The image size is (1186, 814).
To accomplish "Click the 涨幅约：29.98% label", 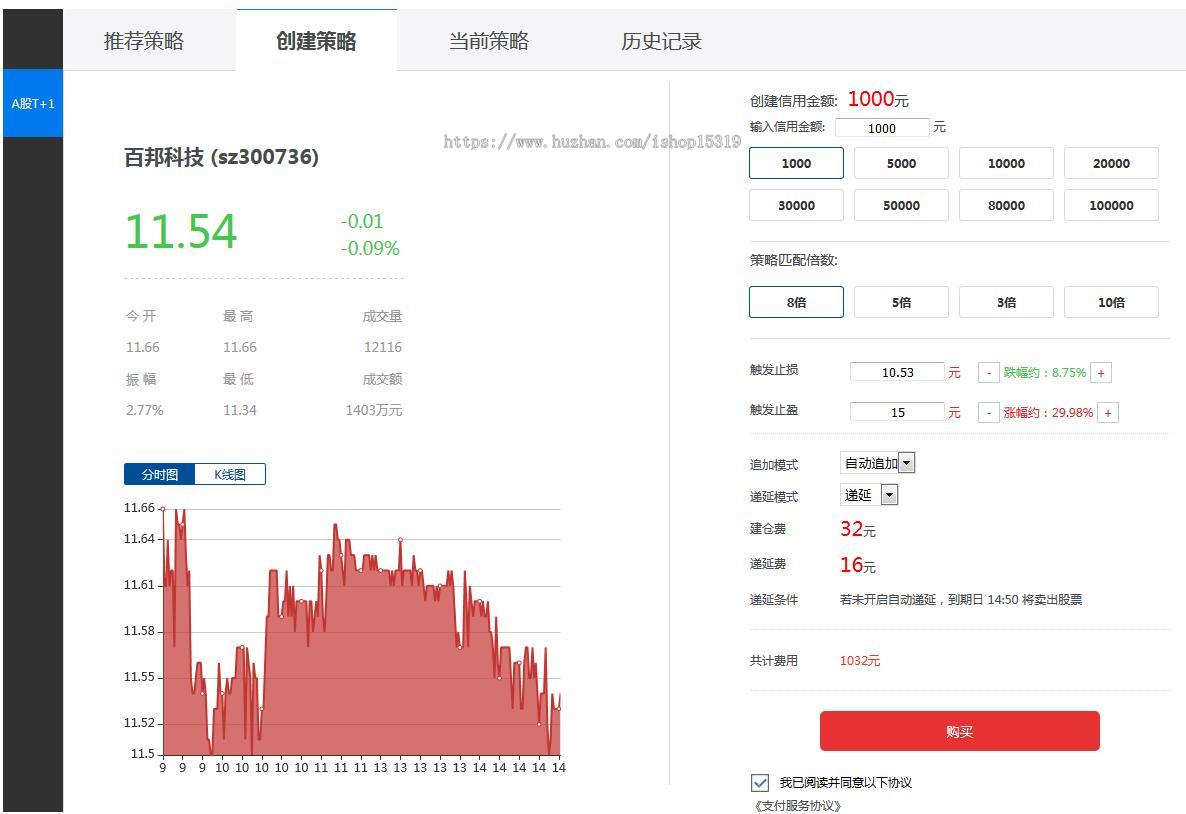I will 1048,412.
